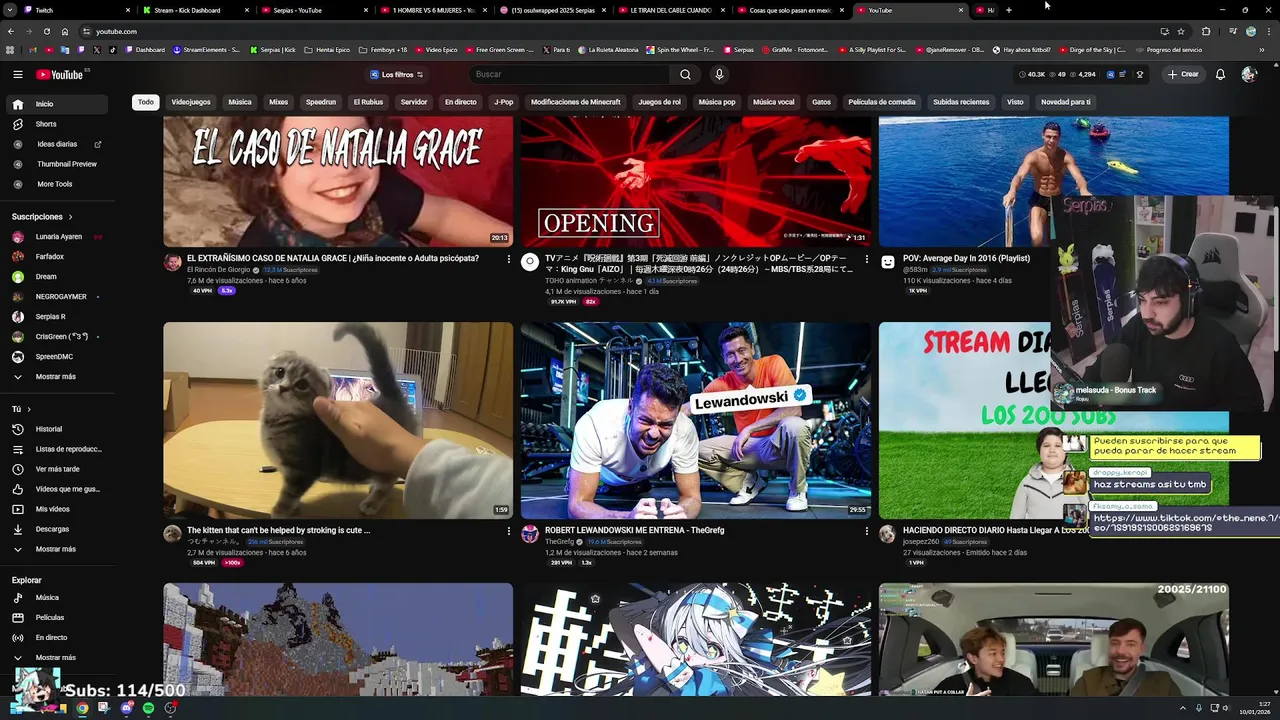This screenshot has width=1280, height=720.
Task: Open the Hentai Epico bookmarks folder
Action: tap(327, 49)
